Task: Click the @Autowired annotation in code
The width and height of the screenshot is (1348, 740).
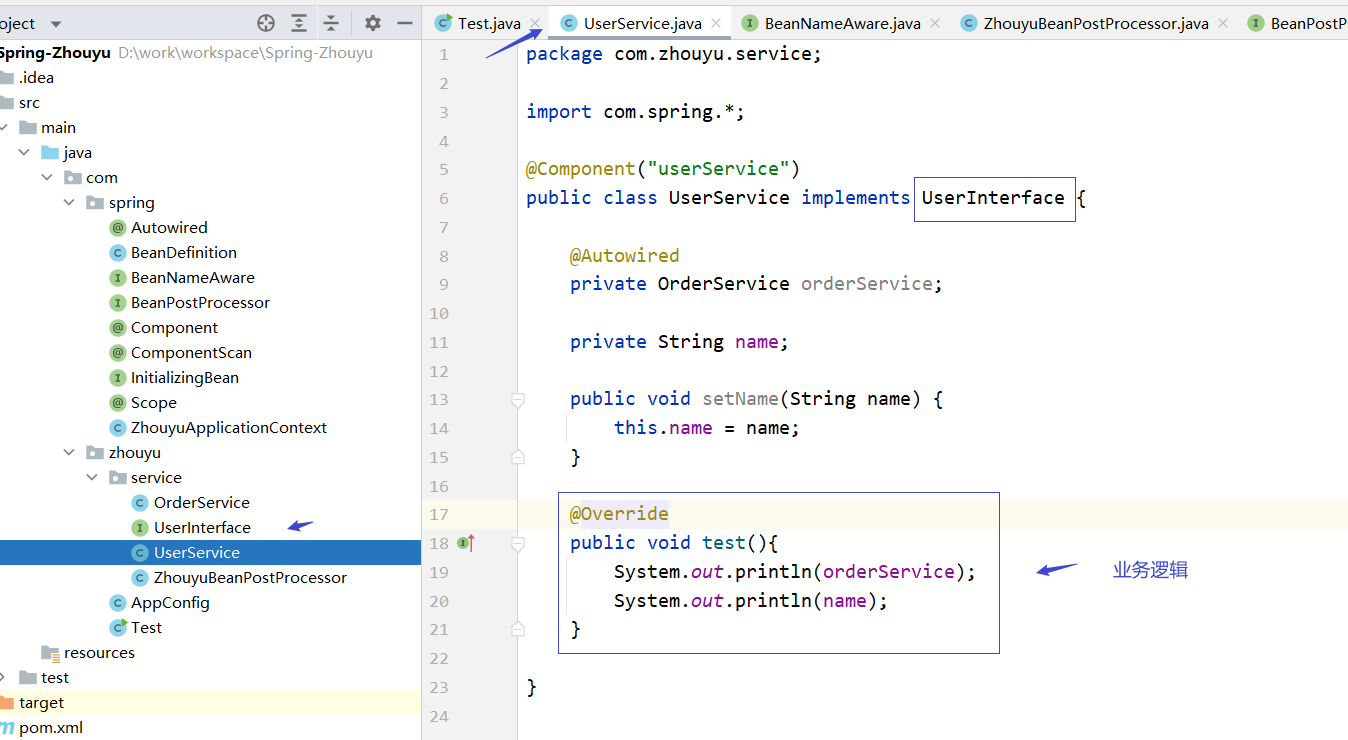Action: point(624,255)
